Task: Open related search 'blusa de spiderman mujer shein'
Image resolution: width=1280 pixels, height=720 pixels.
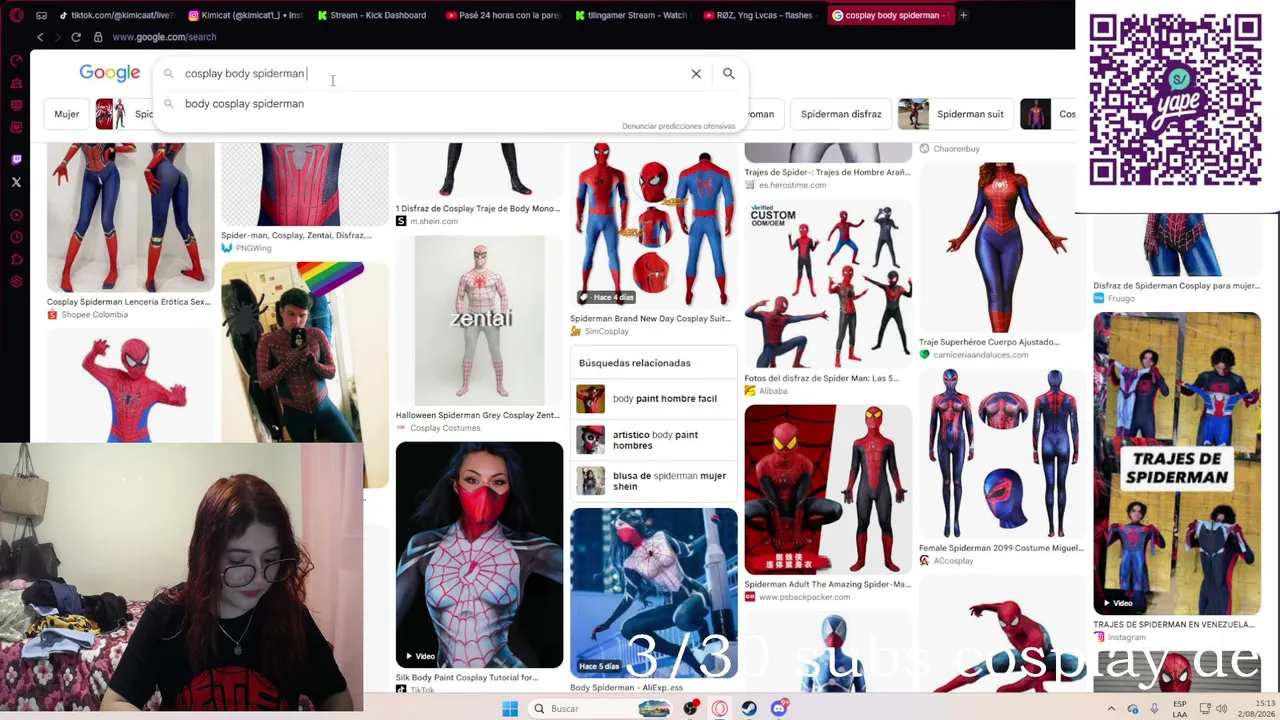Action: (654, 481)
